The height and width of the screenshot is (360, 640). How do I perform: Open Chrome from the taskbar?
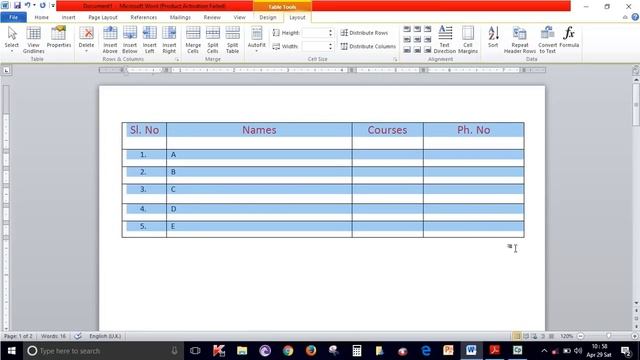coord(288,351)
